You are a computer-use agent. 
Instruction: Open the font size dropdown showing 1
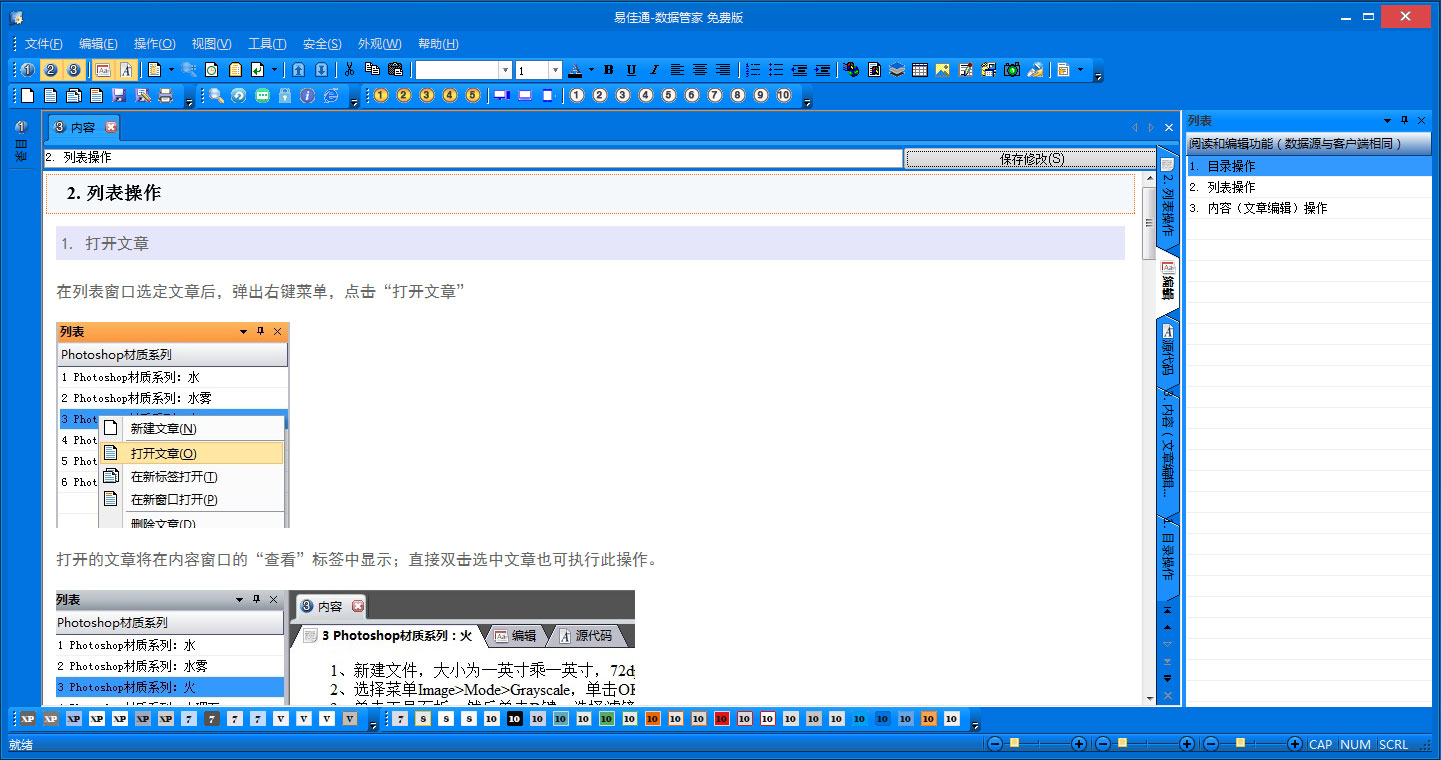tap(555, 70)
